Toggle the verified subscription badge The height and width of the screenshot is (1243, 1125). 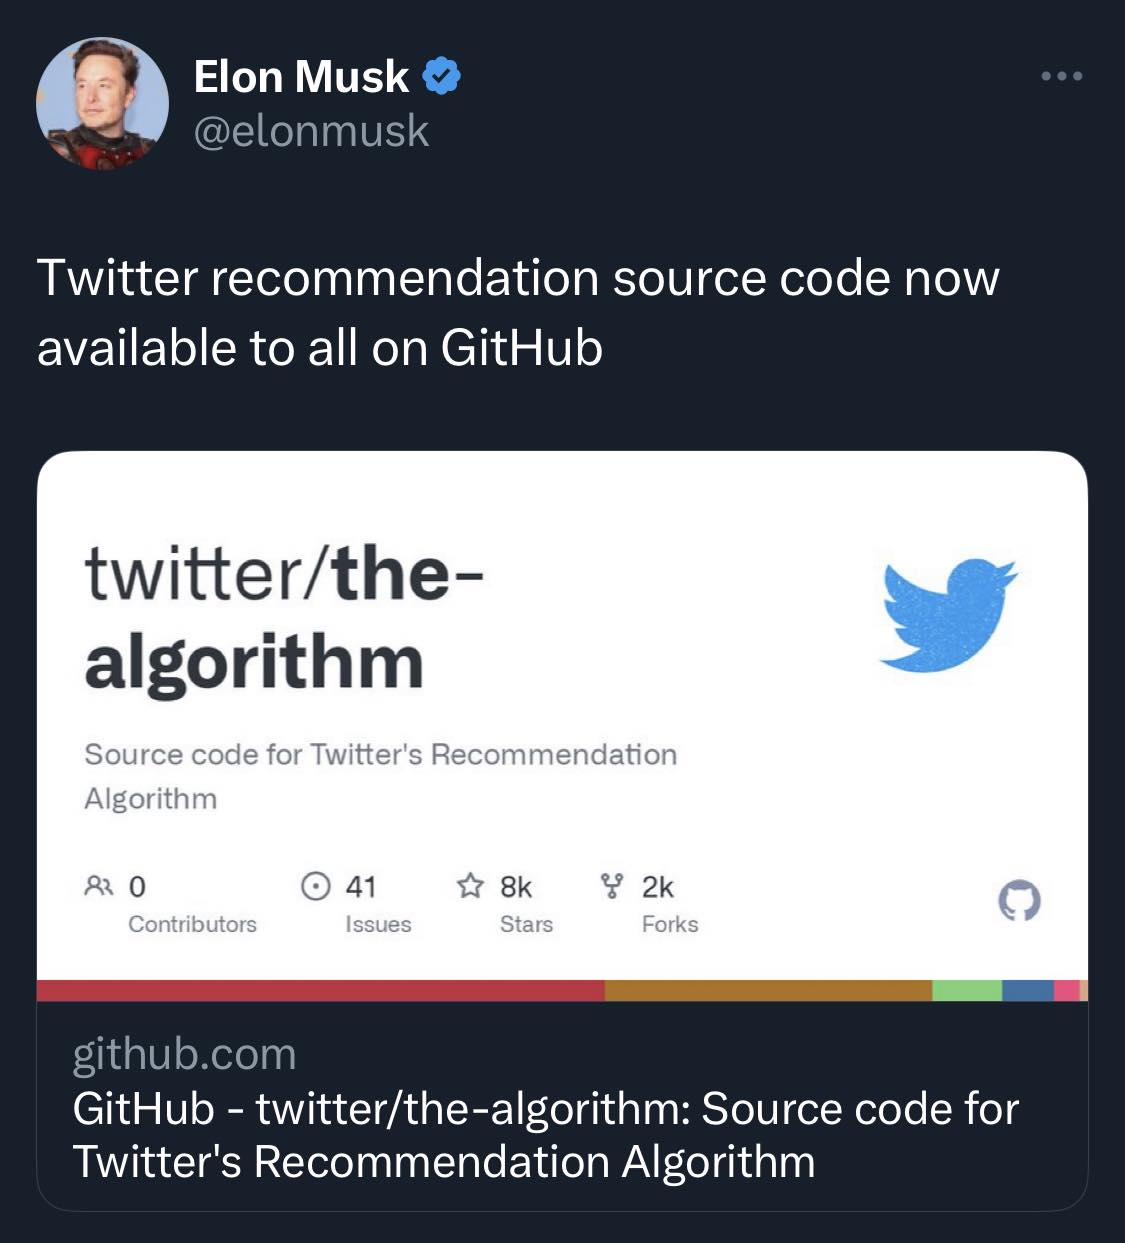pyautogui.click(x=440, y=75)
